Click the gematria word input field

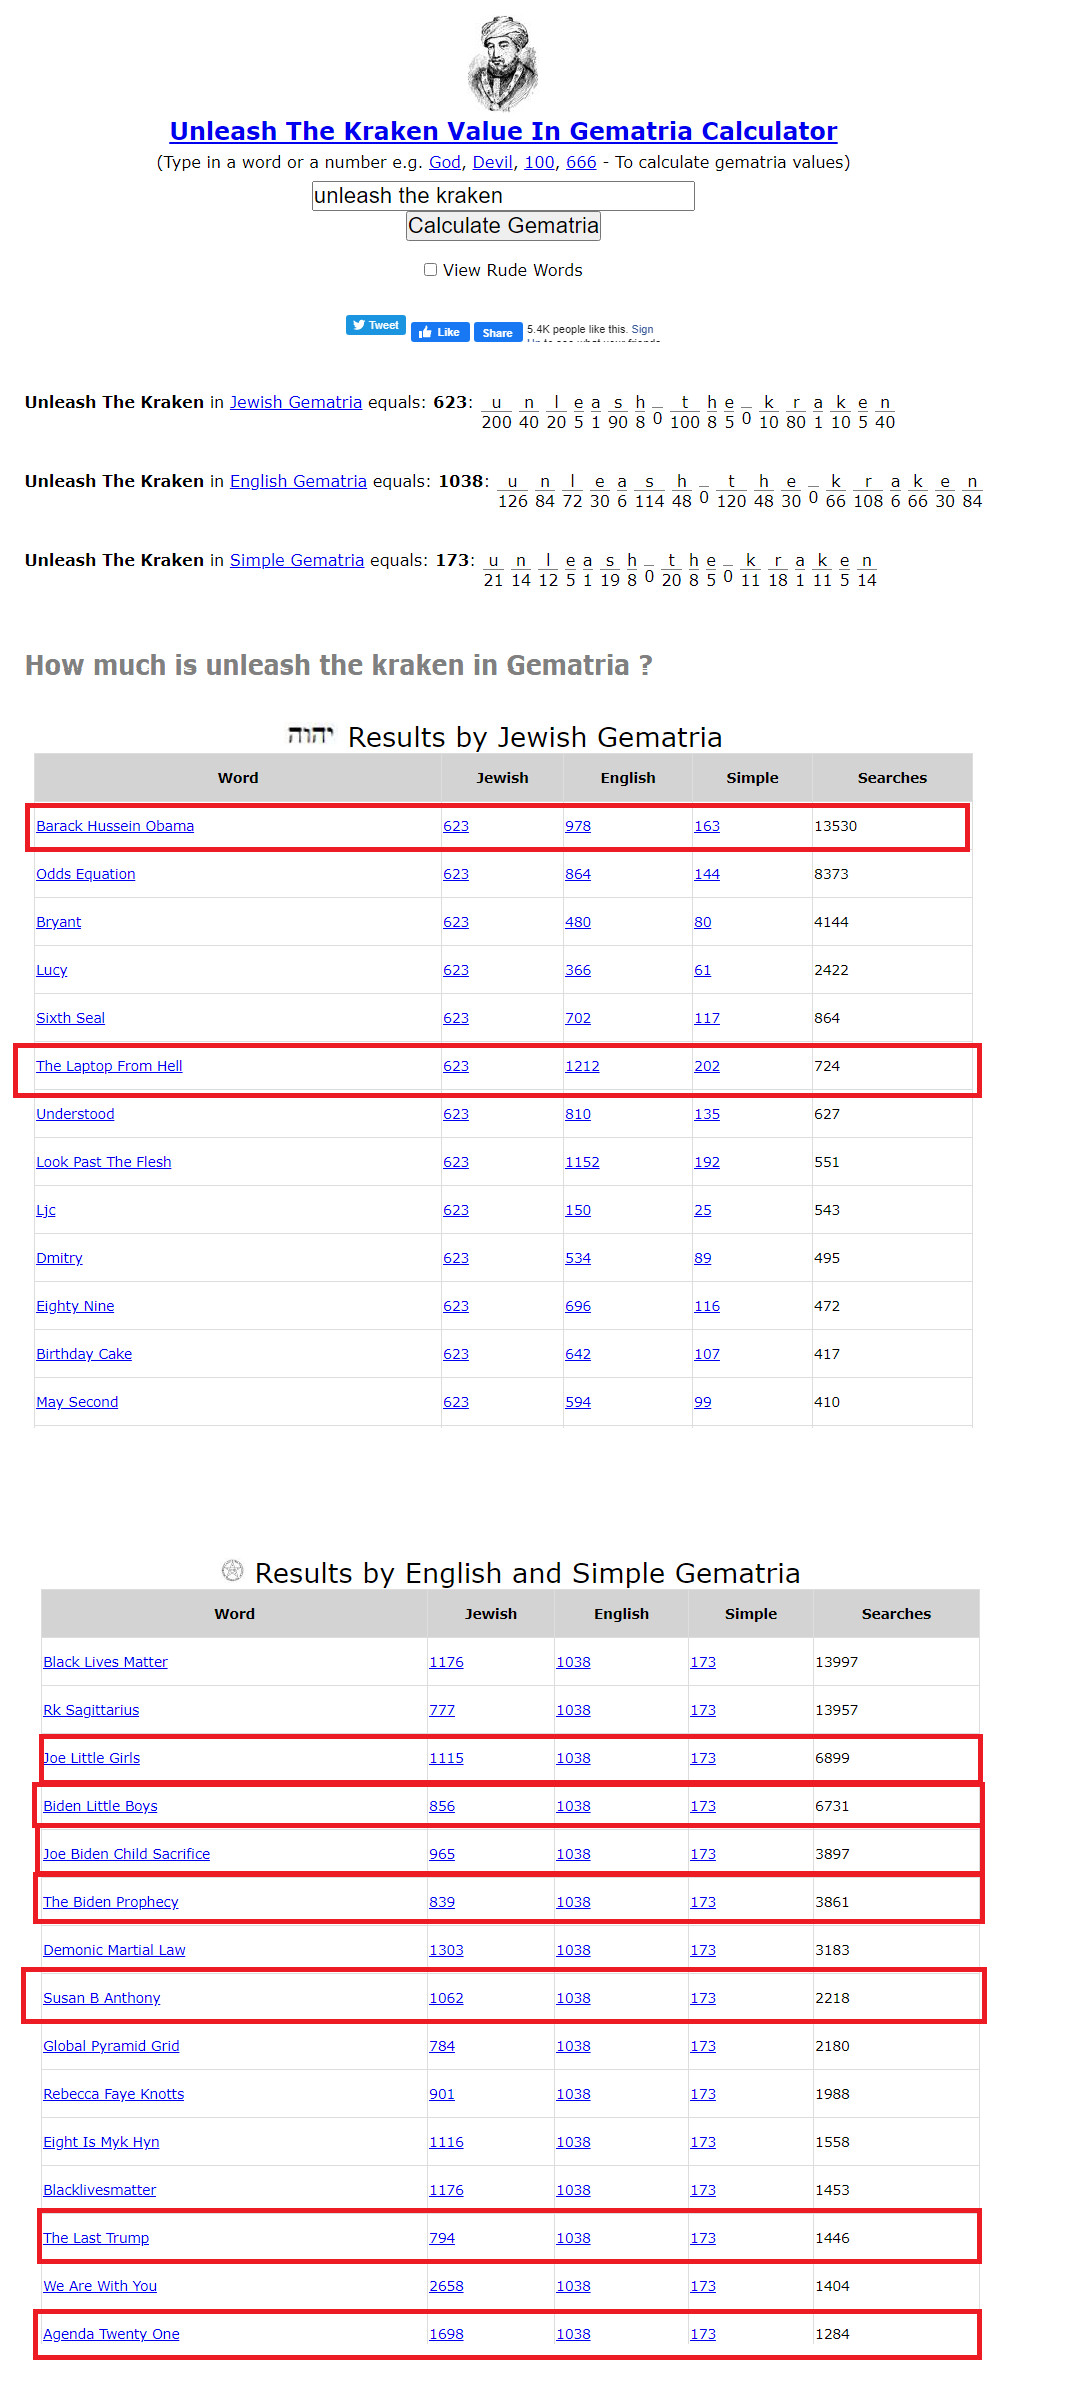(x=503, y=196)
